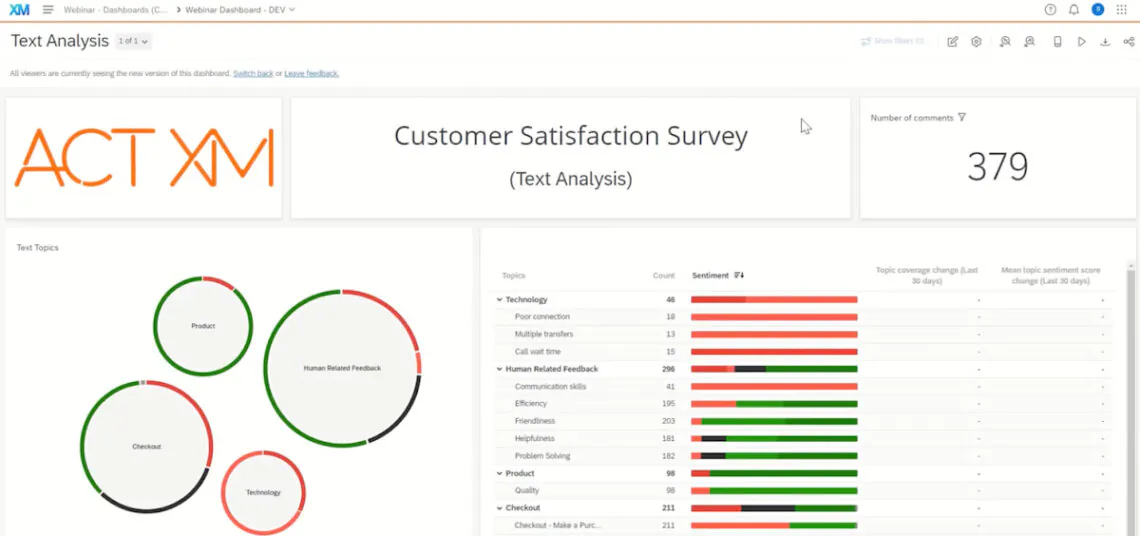Click the Product bubble in Text Topics
The image size is (1140, 536).
click(203, 326)
